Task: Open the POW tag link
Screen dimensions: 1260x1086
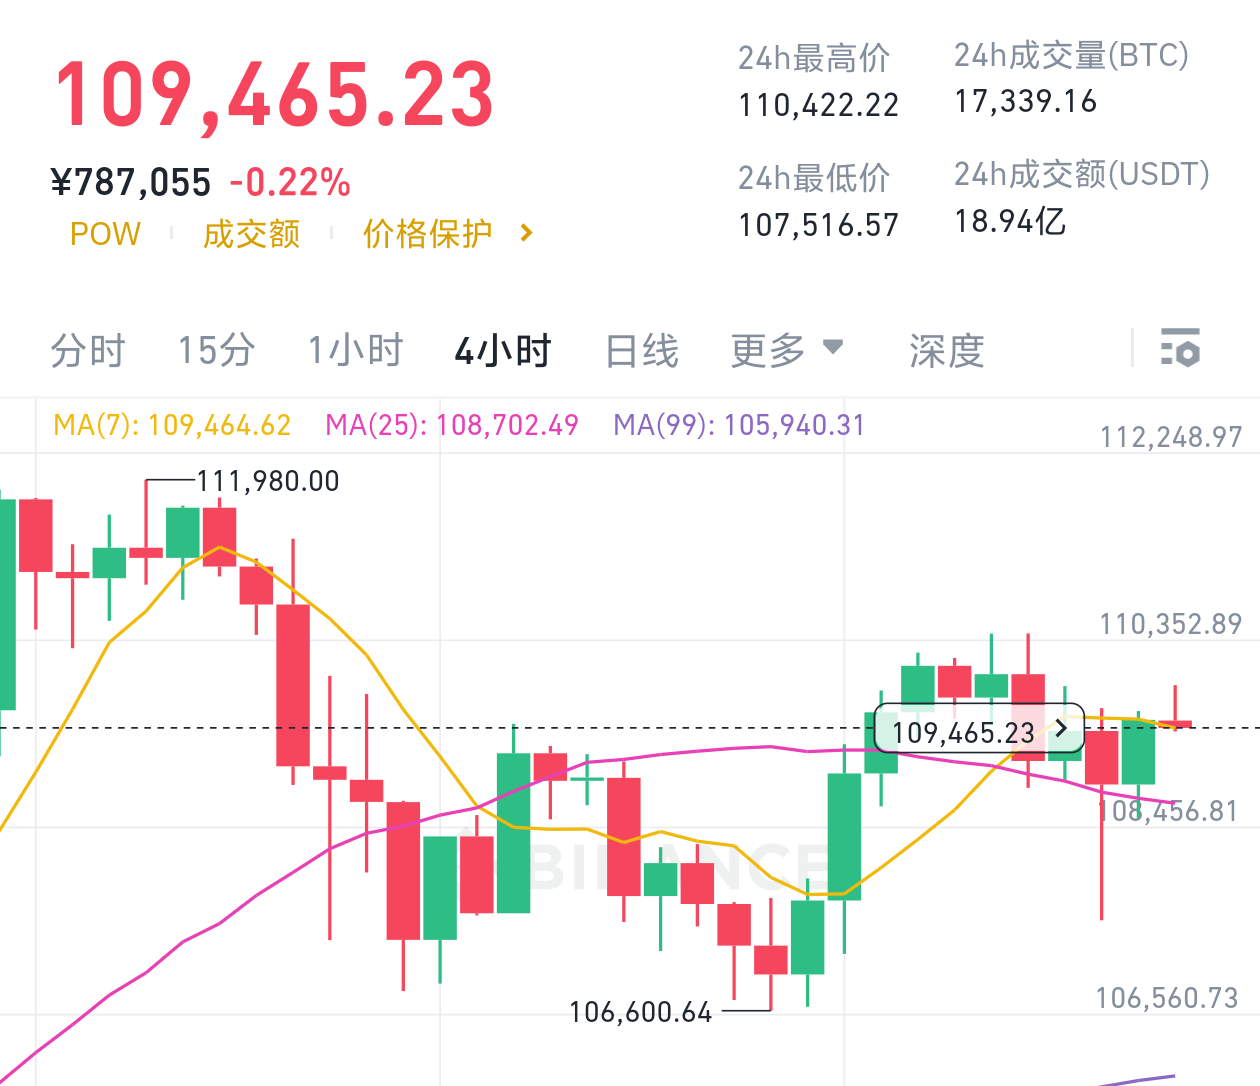Action: 105,234
